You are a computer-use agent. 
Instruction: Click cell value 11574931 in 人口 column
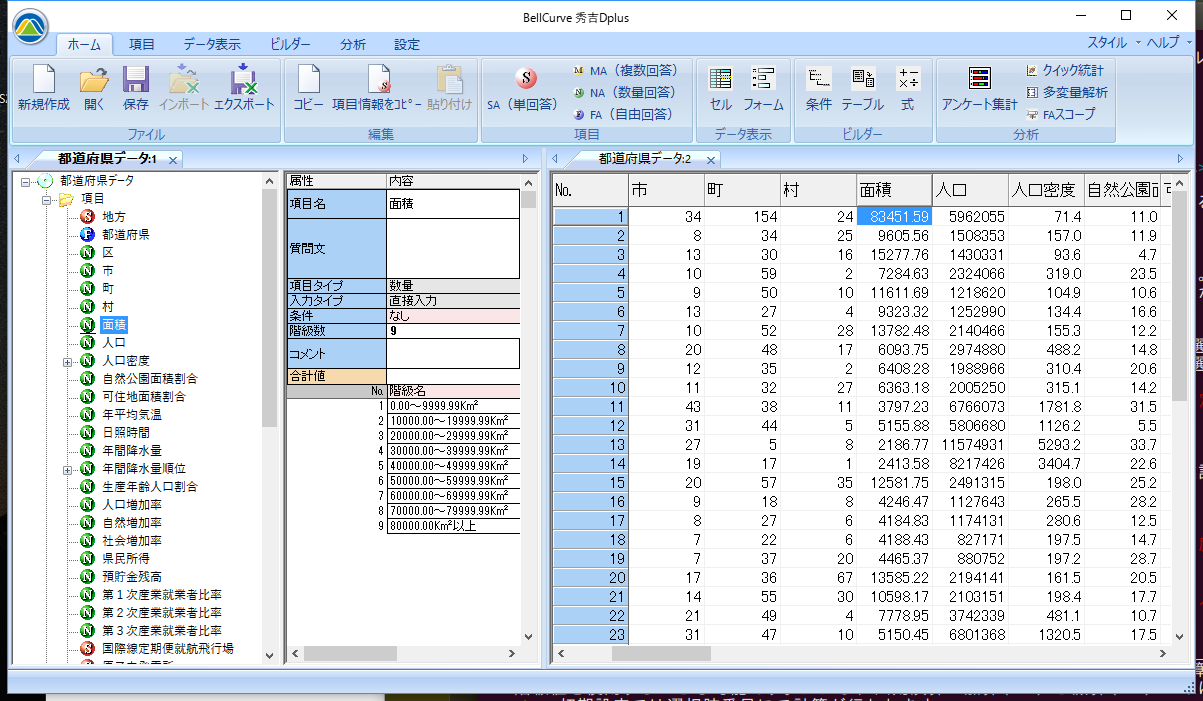969,443
